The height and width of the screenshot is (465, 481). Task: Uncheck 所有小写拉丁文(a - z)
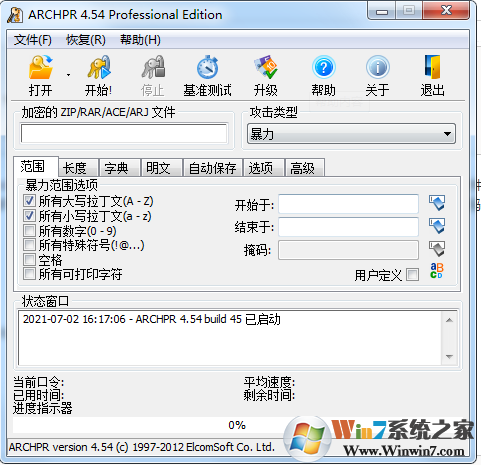pyautogui.click(x=29, y=216)
